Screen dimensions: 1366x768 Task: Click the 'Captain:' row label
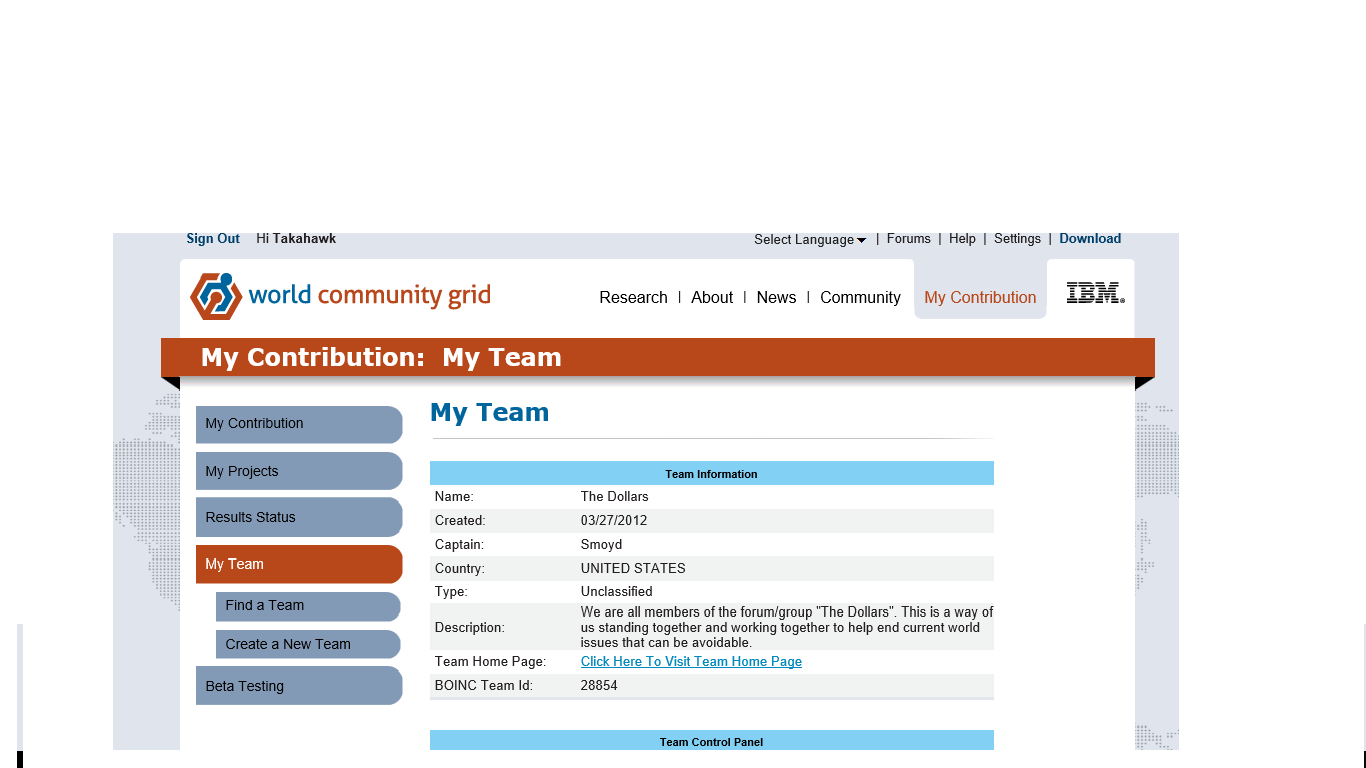click(x=459, y=545)
